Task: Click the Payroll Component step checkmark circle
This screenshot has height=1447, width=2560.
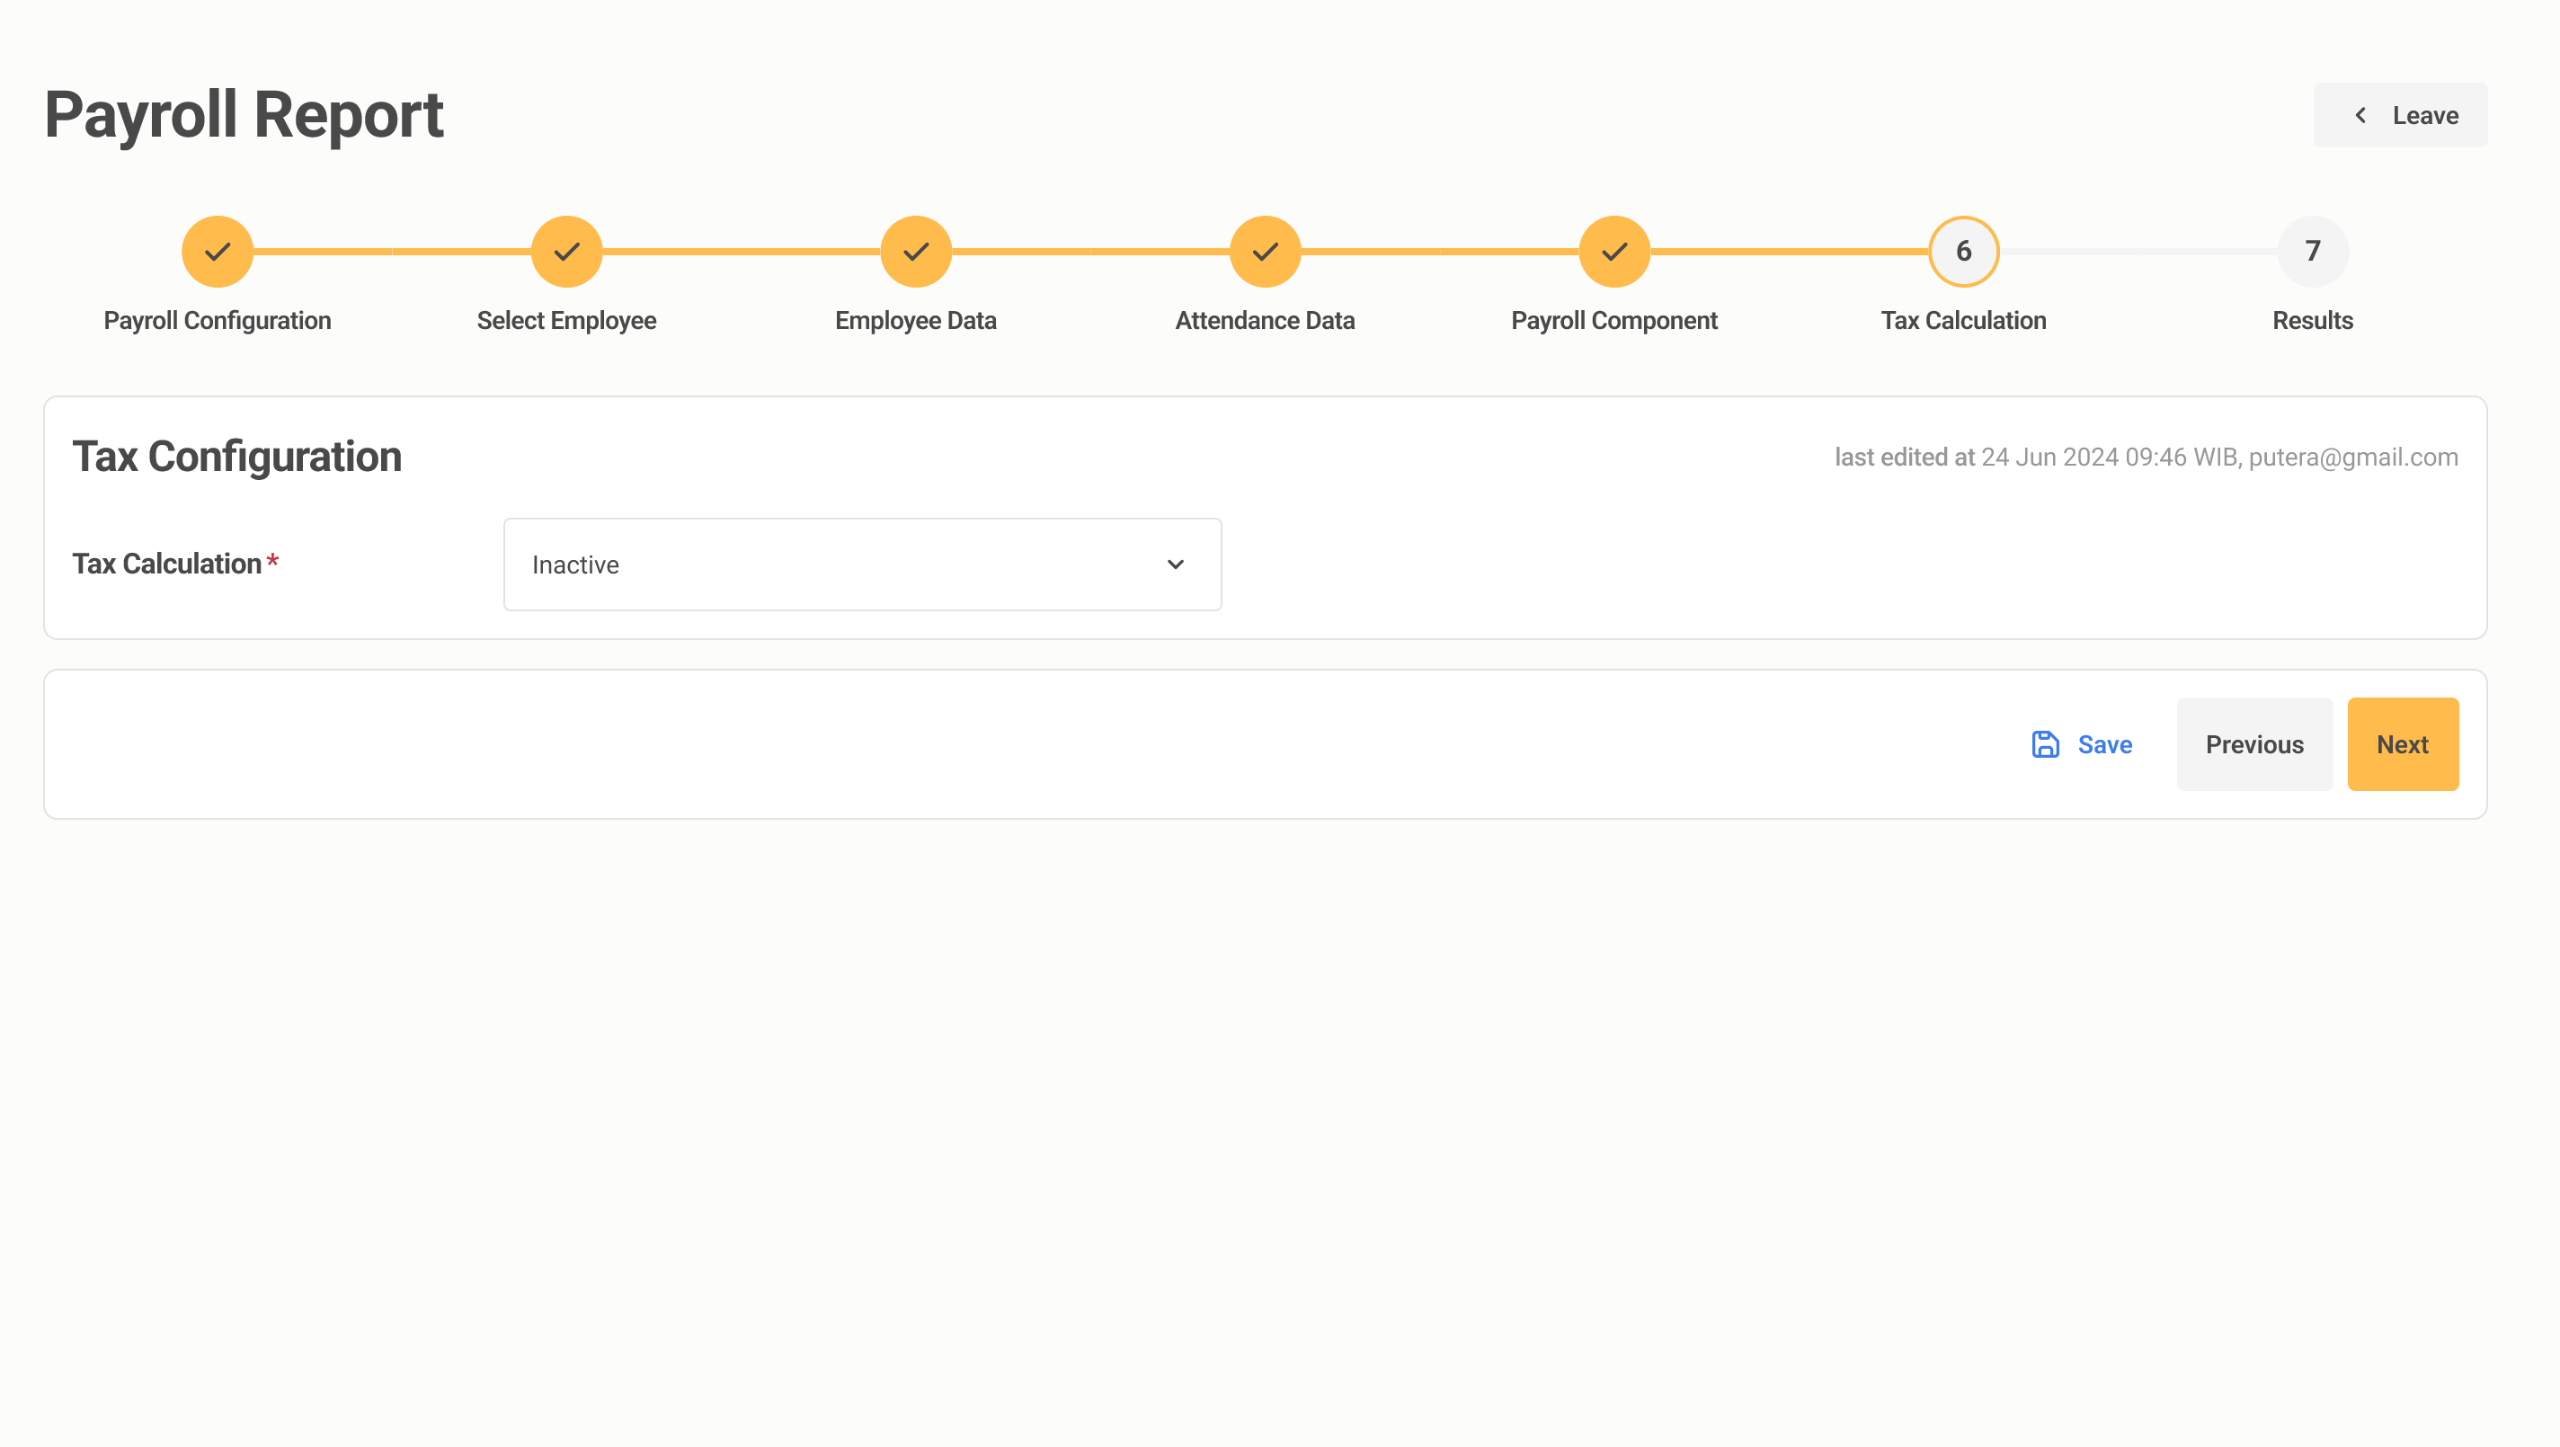Action: point(1614,251)
